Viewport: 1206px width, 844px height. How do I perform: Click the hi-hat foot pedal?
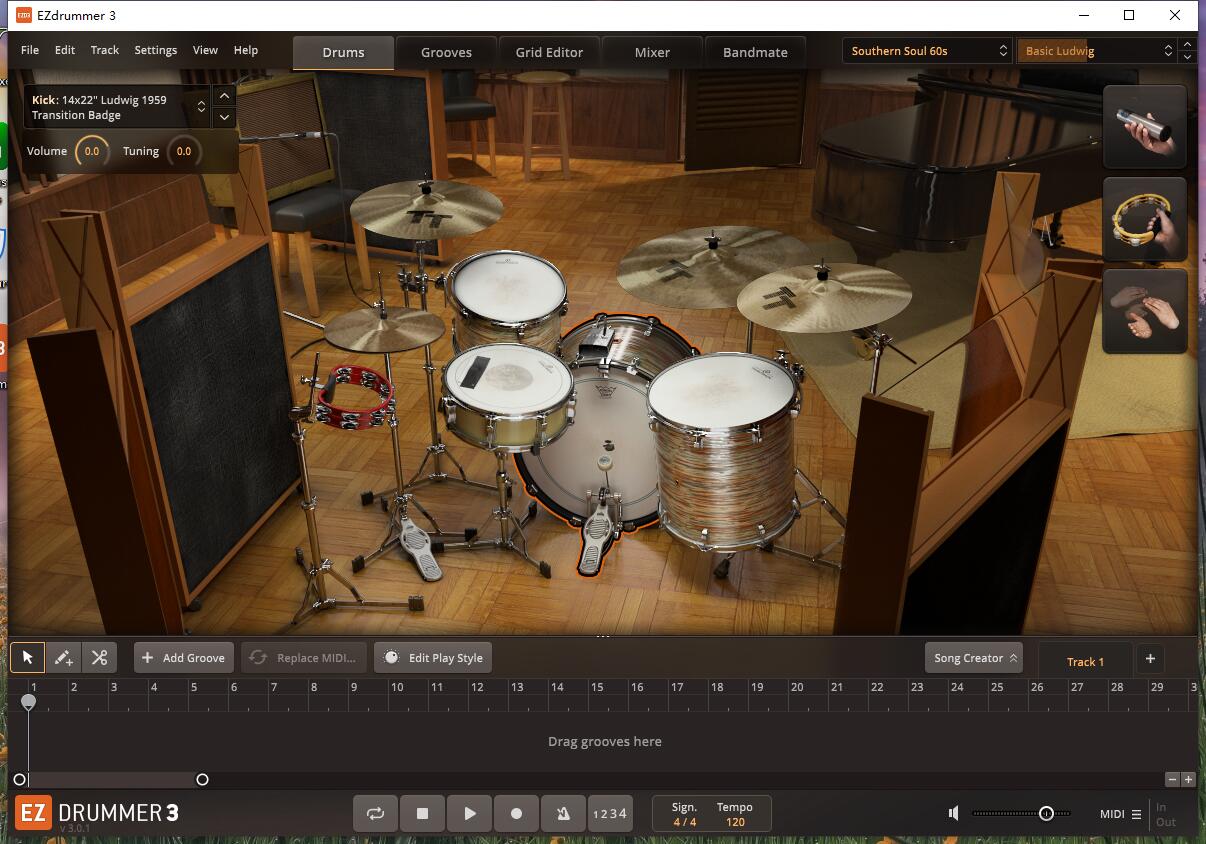(420, 548)
